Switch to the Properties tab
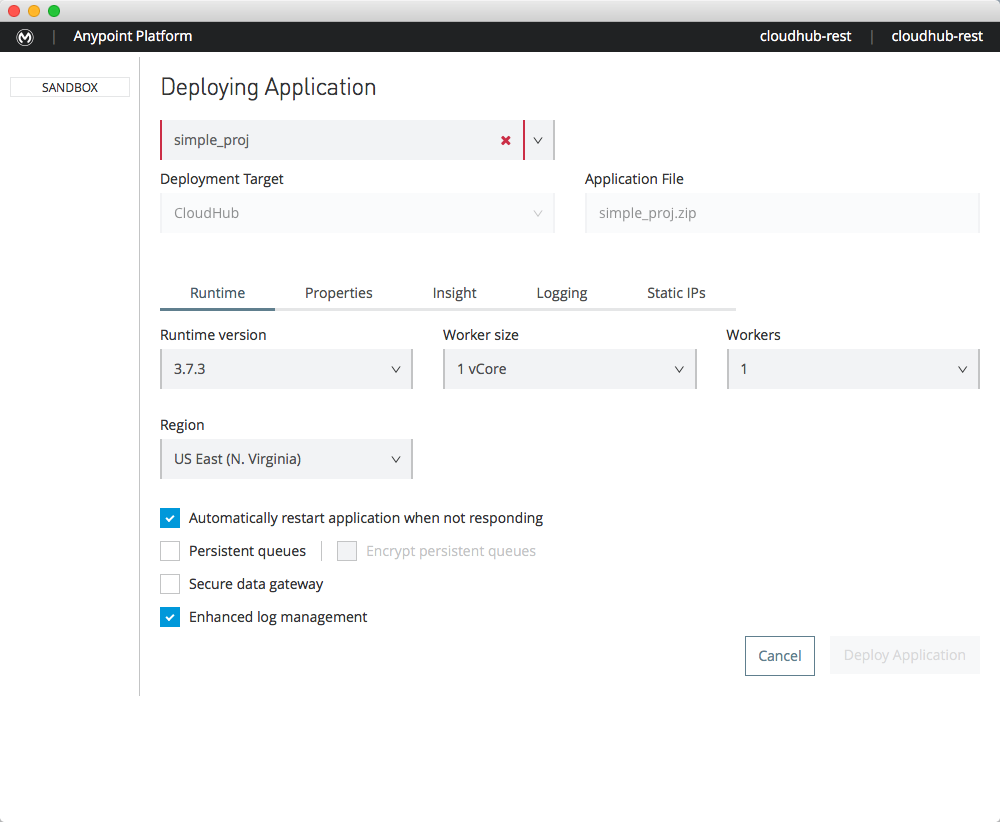 (x=338, y=293)
